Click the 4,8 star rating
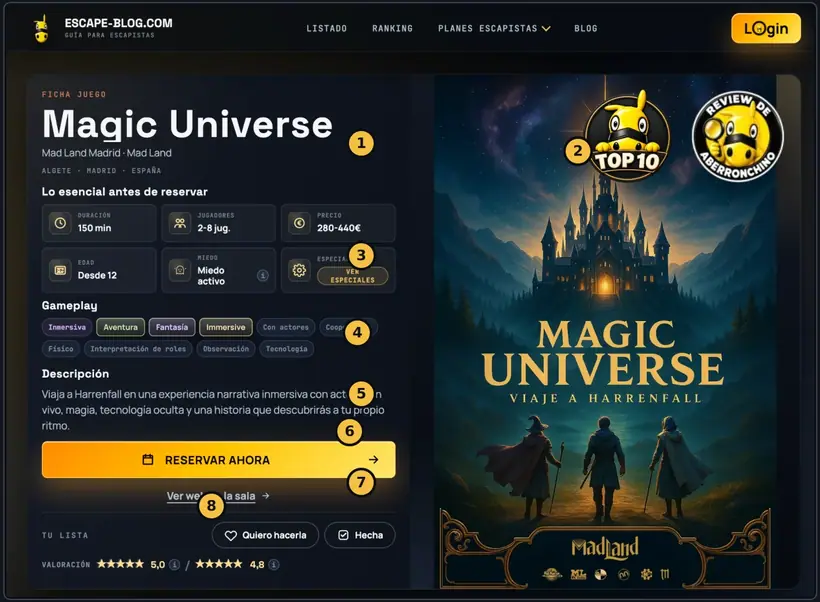Viewport: 820px width, 602px height. click(219, 564)
